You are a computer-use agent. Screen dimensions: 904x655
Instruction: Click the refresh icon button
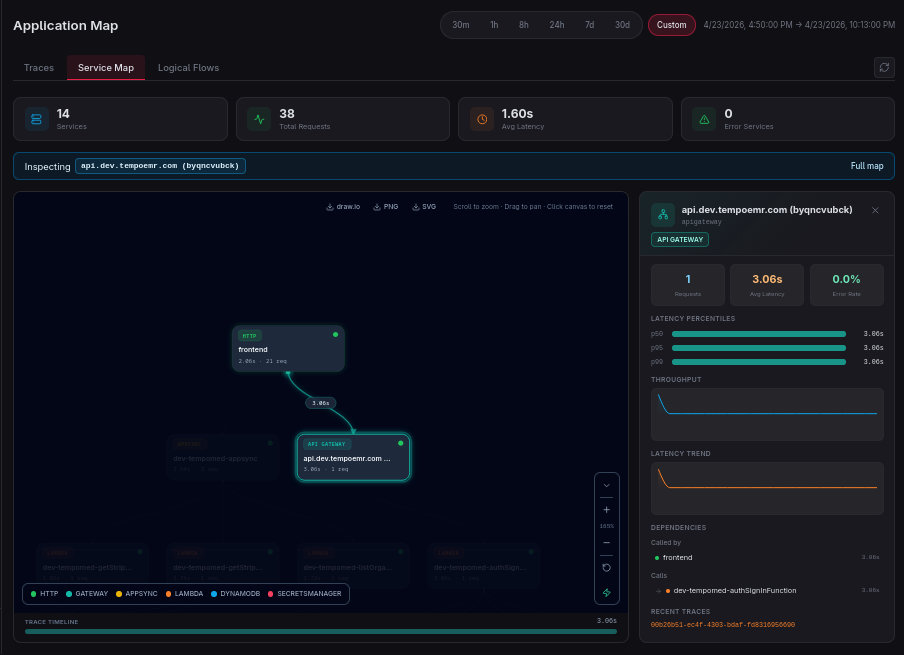coord(884,67)
